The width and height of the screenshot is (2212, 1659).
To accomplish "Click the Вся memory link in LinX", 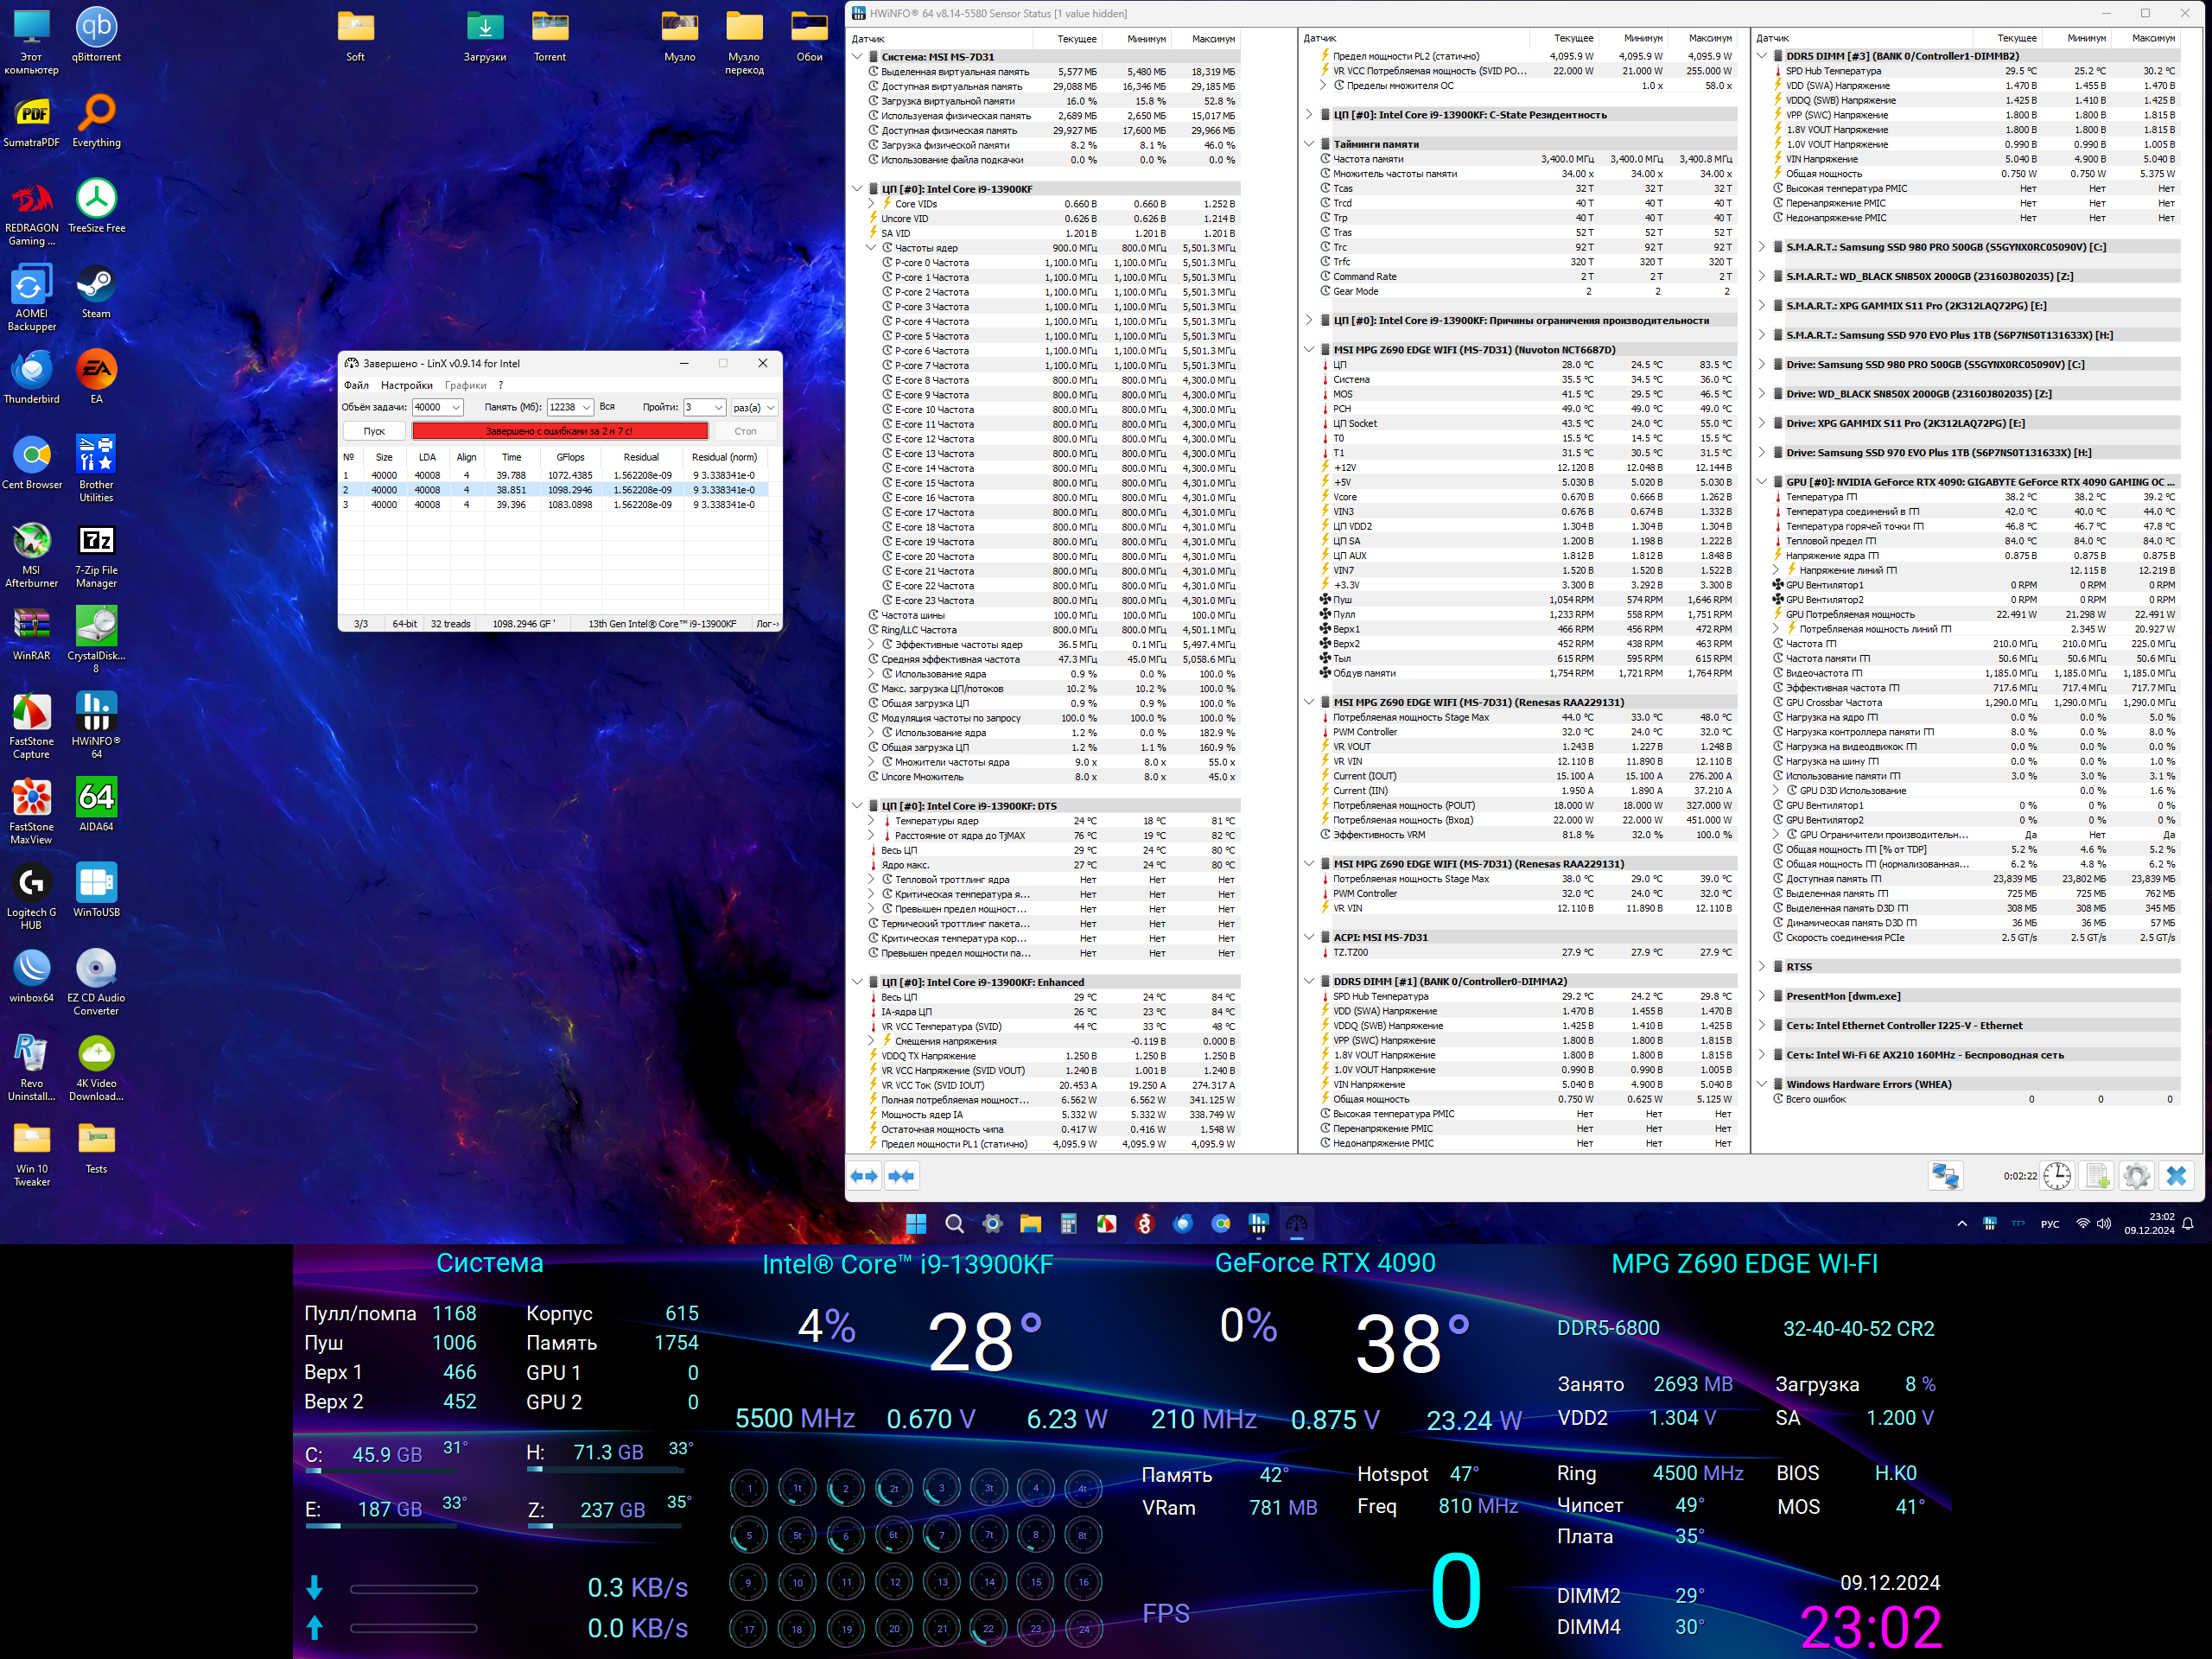I will click(607, 407).
